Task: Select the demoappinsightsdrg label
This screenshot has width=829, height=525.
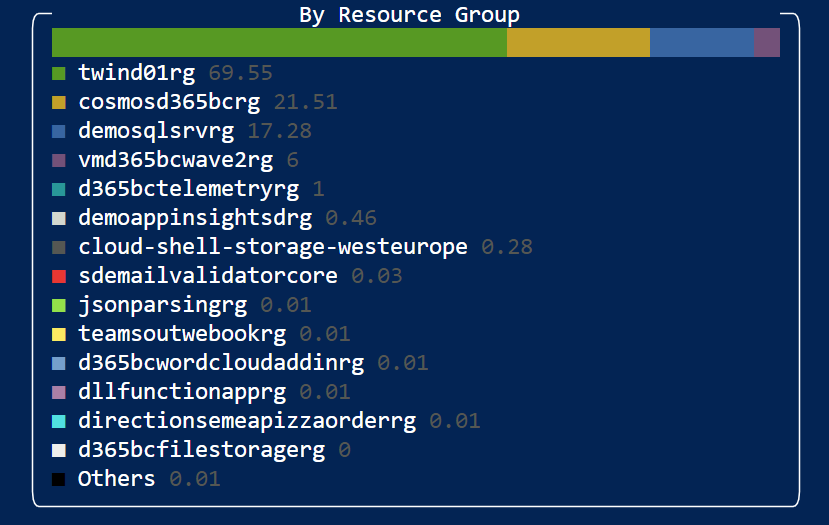Action: 195,218
